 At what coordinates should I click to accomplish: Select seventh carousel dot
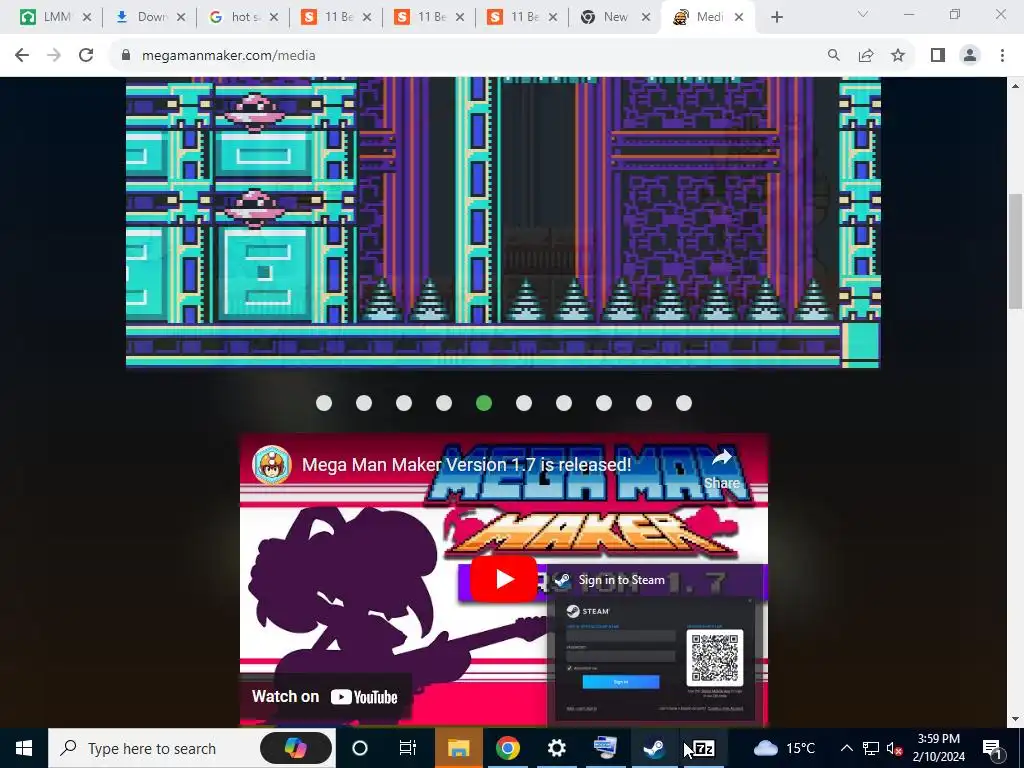[x=564, y=403]
